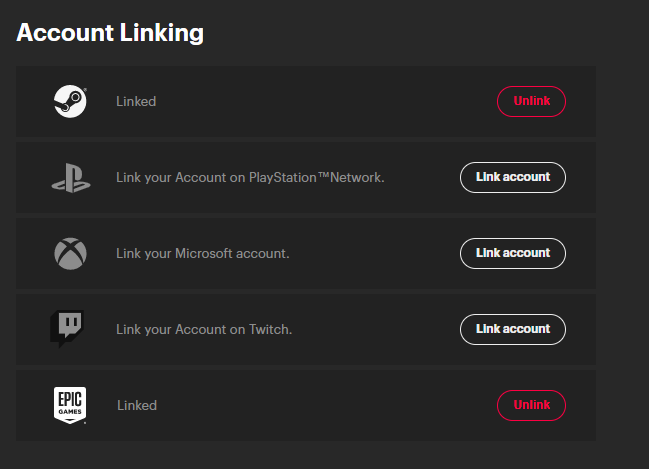The width and height of the screenshot is (649, 469).
Task: Click the Steam logo icon
Action: click(70, 101)
